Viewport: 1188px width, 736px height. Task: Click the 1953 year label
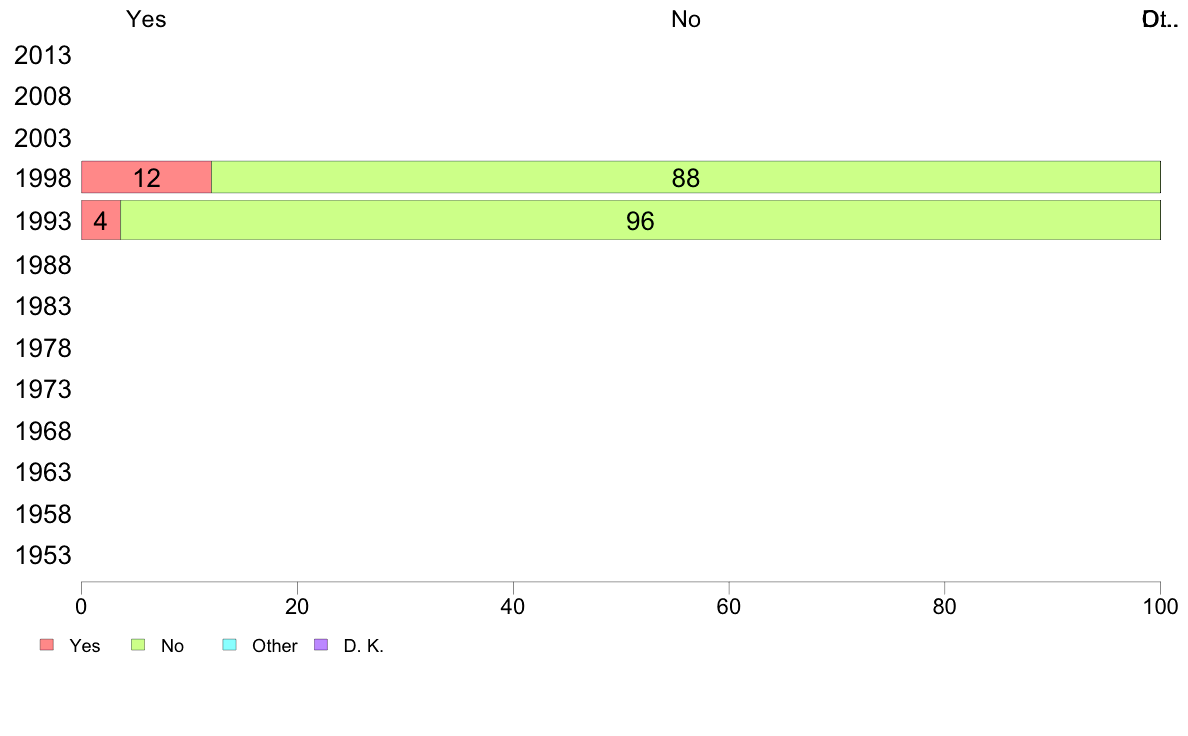pyautogui.click(x=43, y=556)
